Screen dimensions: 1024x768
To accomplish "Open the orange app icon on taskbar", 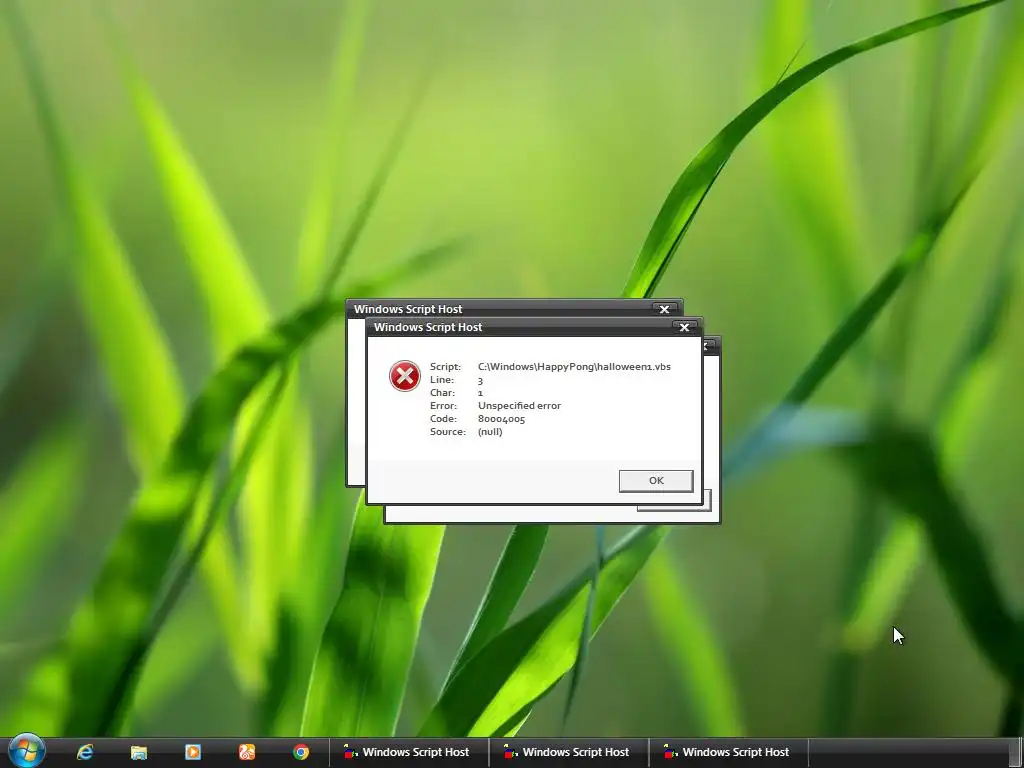I will (247, 752).
